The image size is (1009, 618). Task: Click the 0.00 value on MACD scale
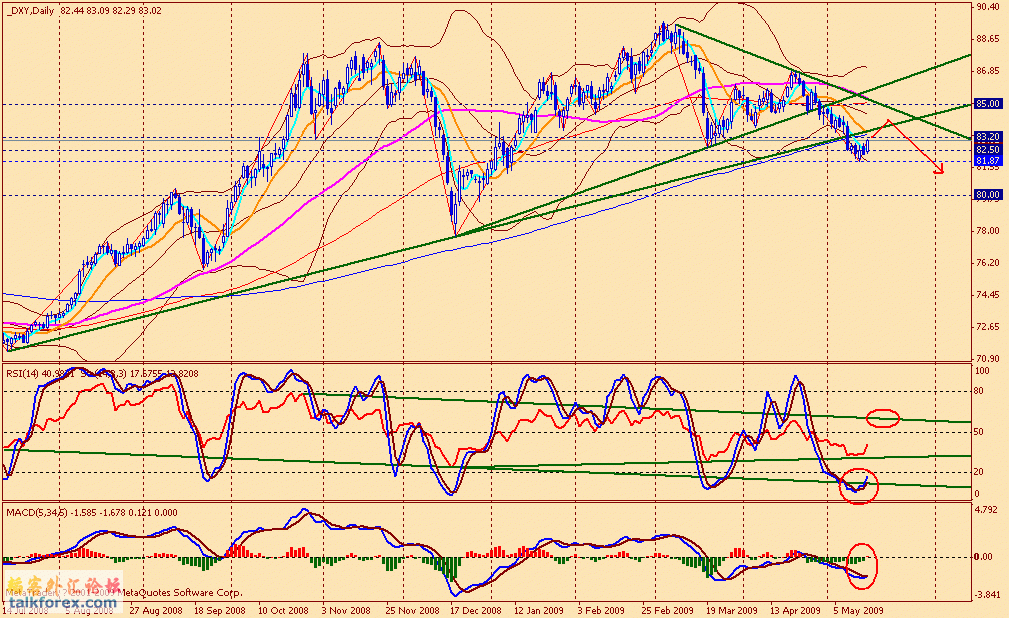[983, 557]
